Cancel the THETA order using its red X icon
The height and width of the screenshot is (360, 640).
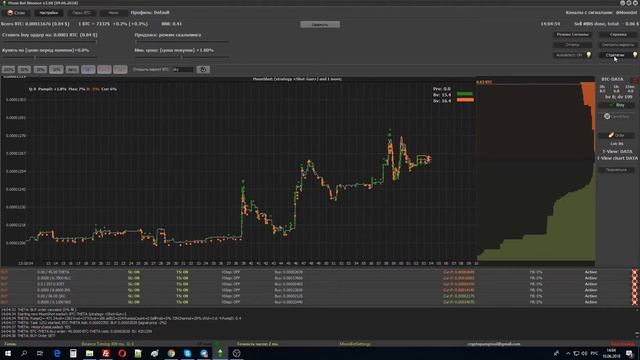click(x=634, y=272)
